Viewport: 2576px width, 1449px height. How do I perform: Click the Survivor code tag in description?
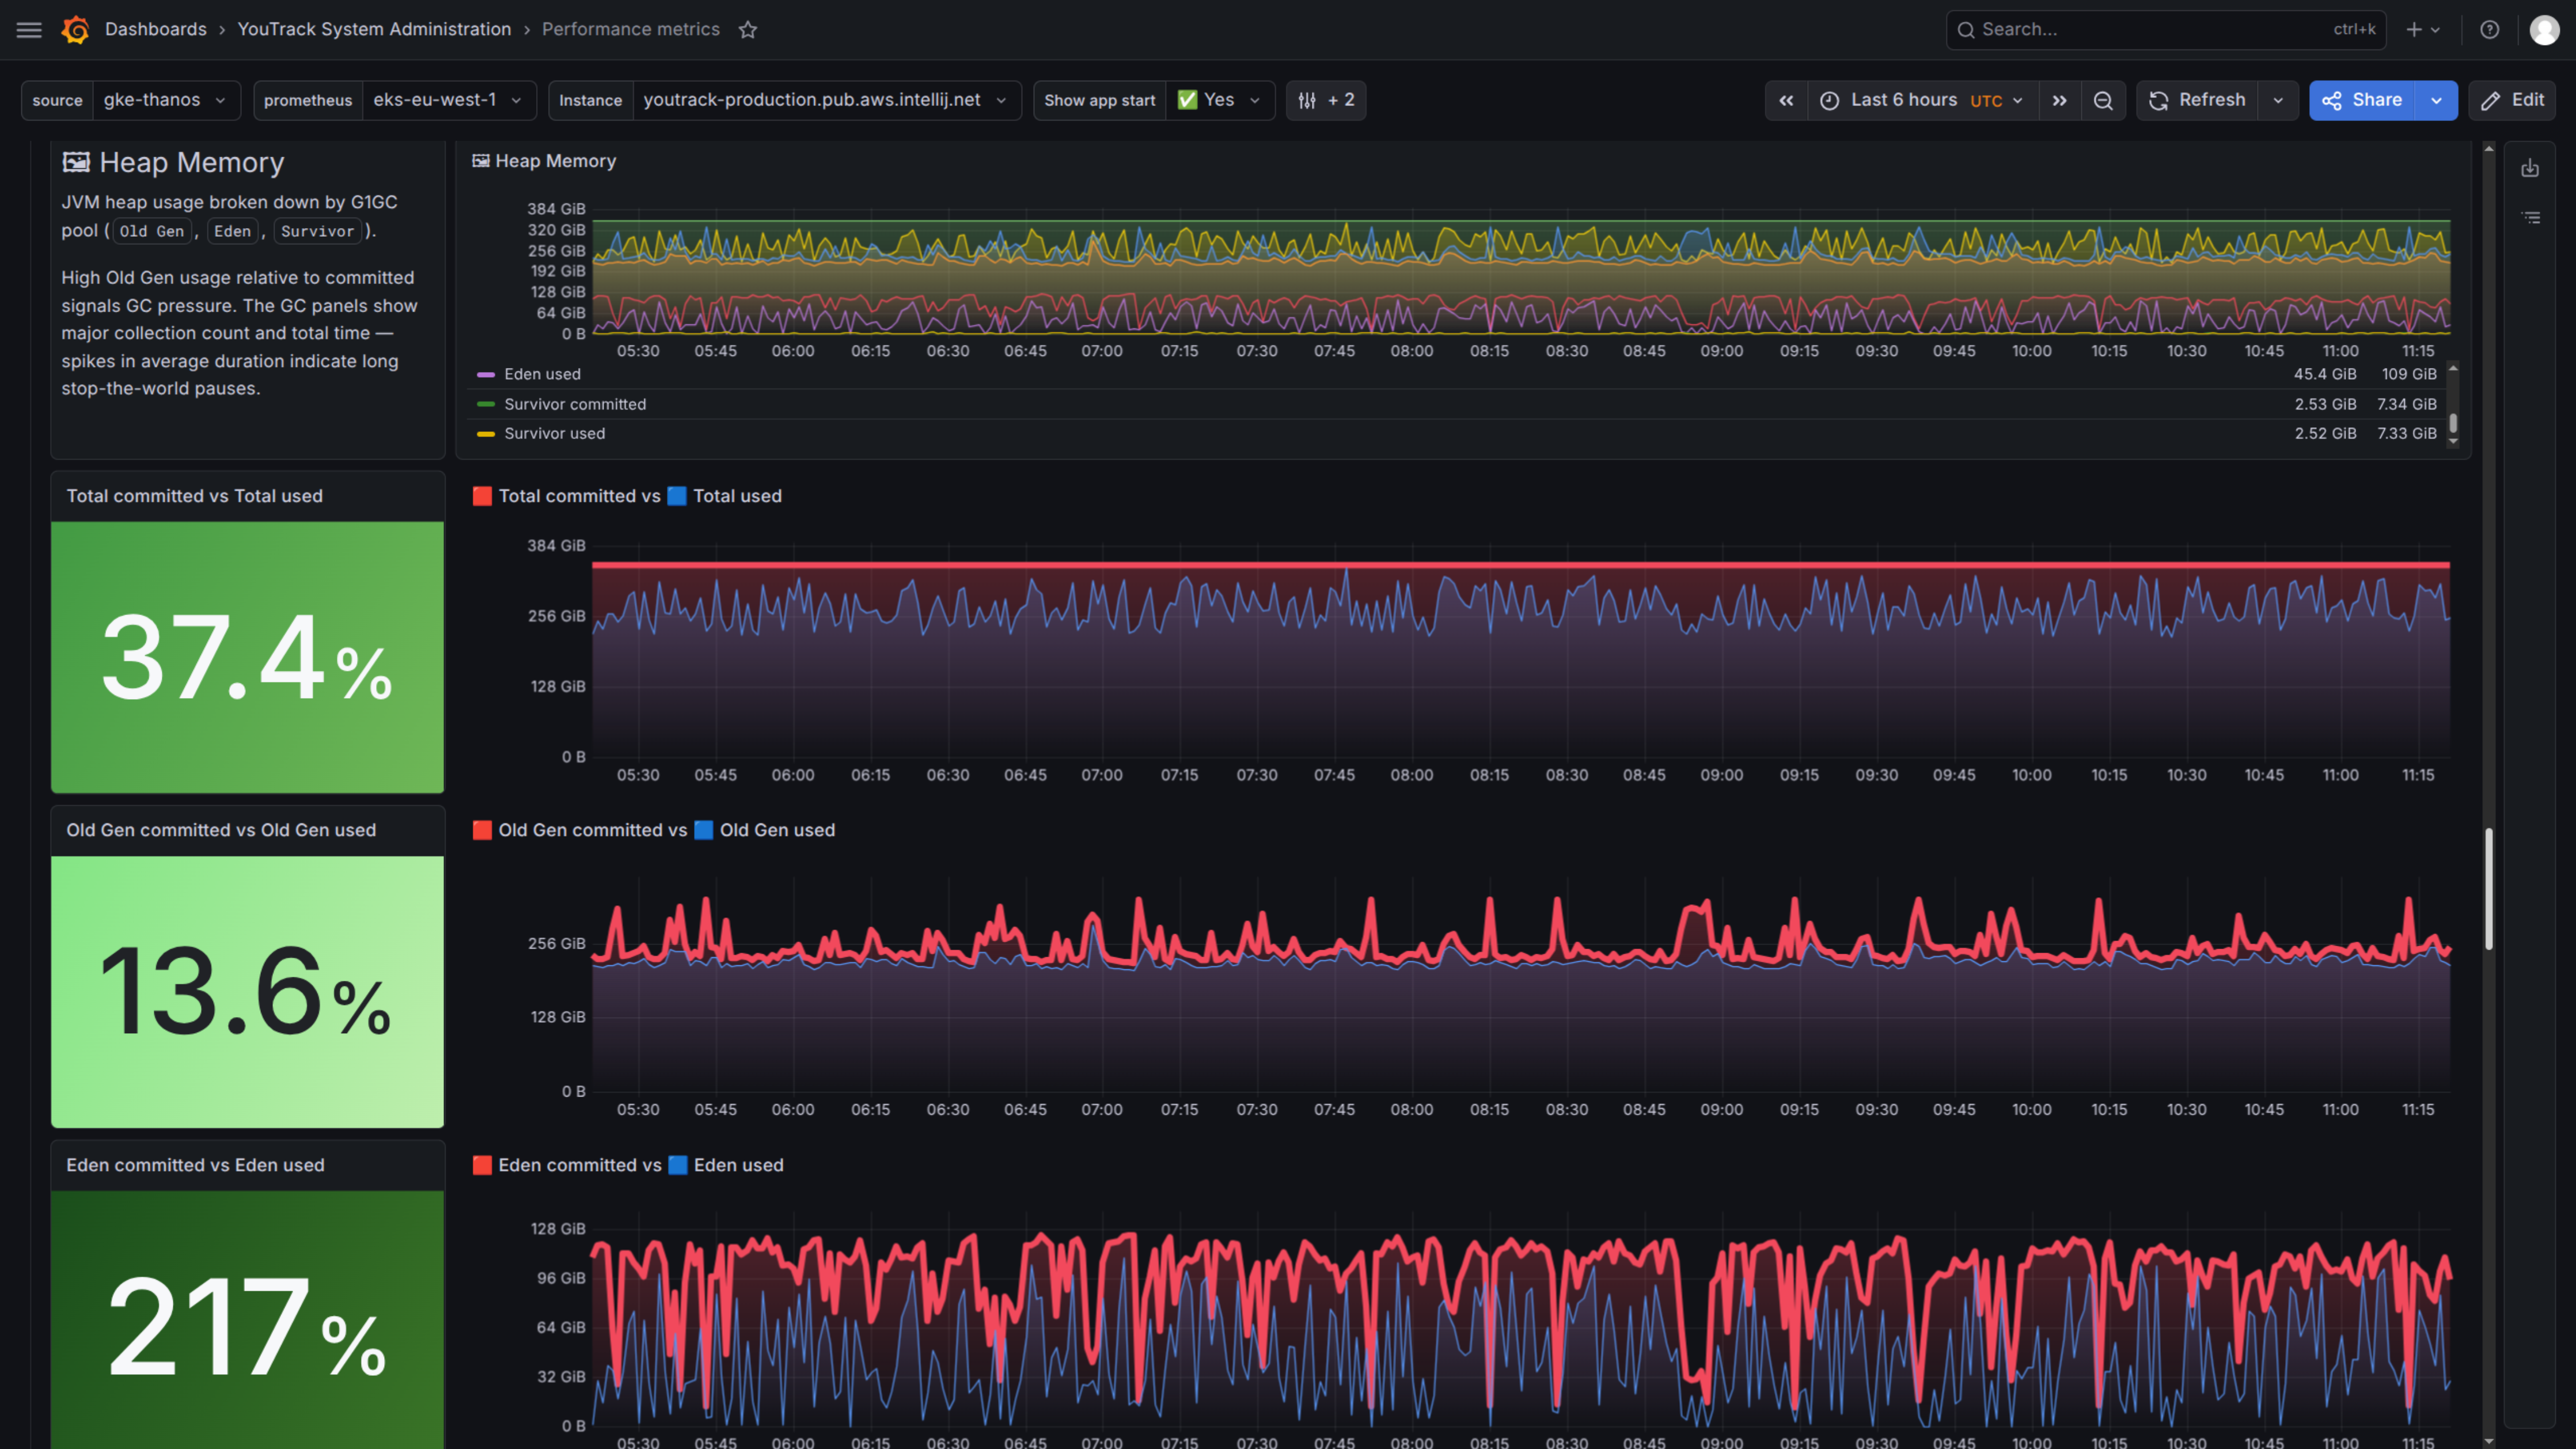click(318, 231)
